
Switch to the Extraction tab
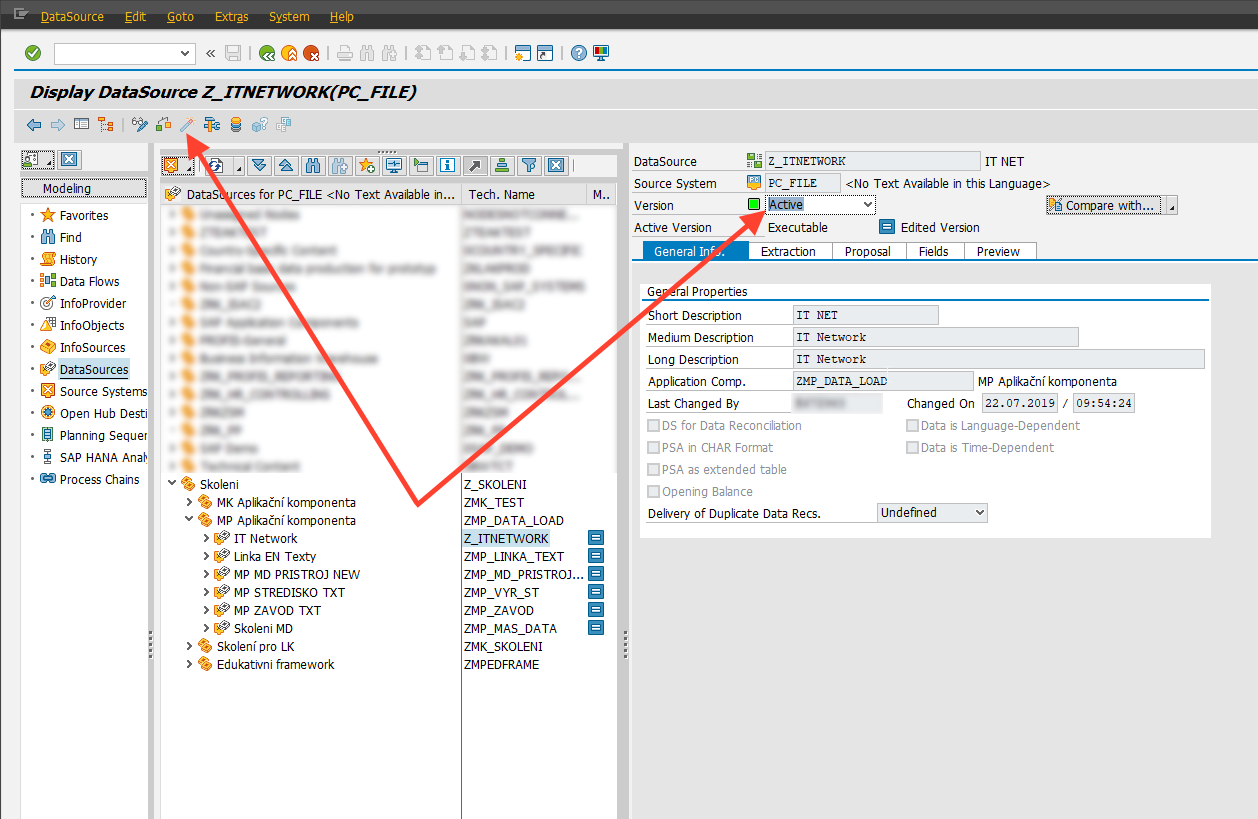pos(789,251)
